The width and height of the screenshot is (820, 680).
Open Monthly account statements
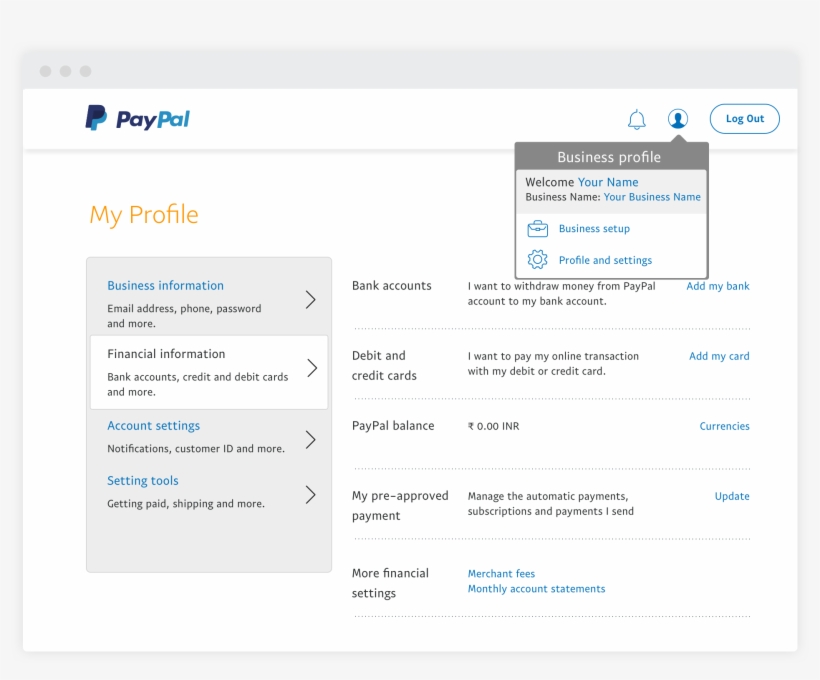[x=536, y=589]
